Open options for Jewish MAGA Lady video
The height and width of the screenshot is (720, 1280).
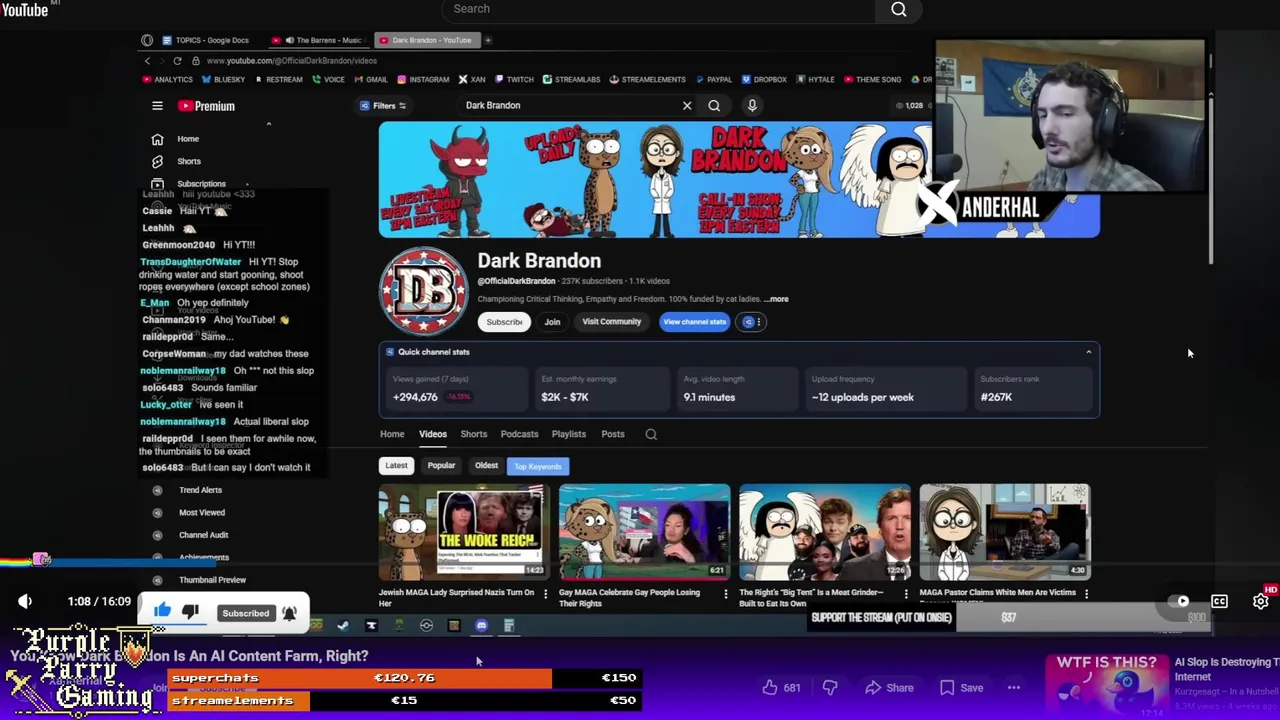[545, 594]
